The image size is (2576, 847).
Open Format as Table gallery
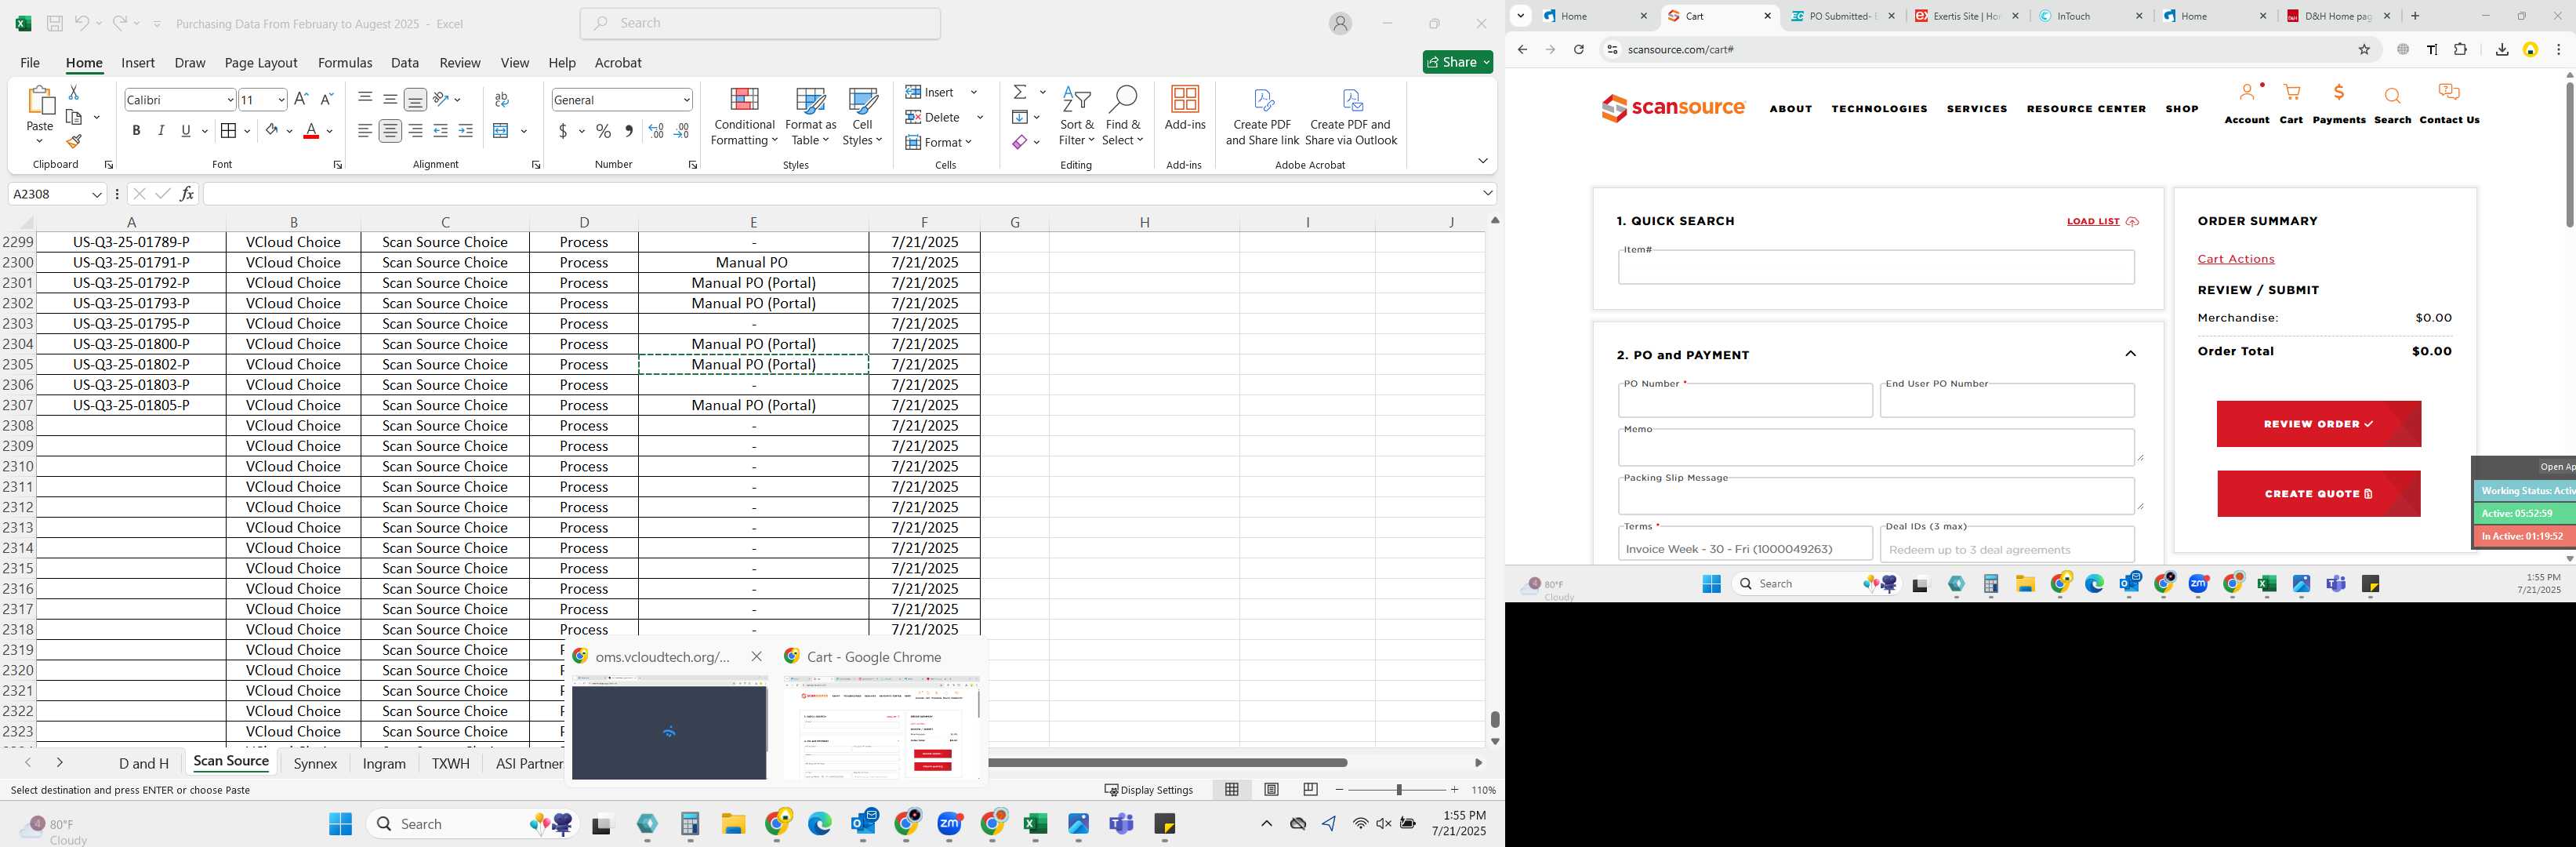(810, 116)
